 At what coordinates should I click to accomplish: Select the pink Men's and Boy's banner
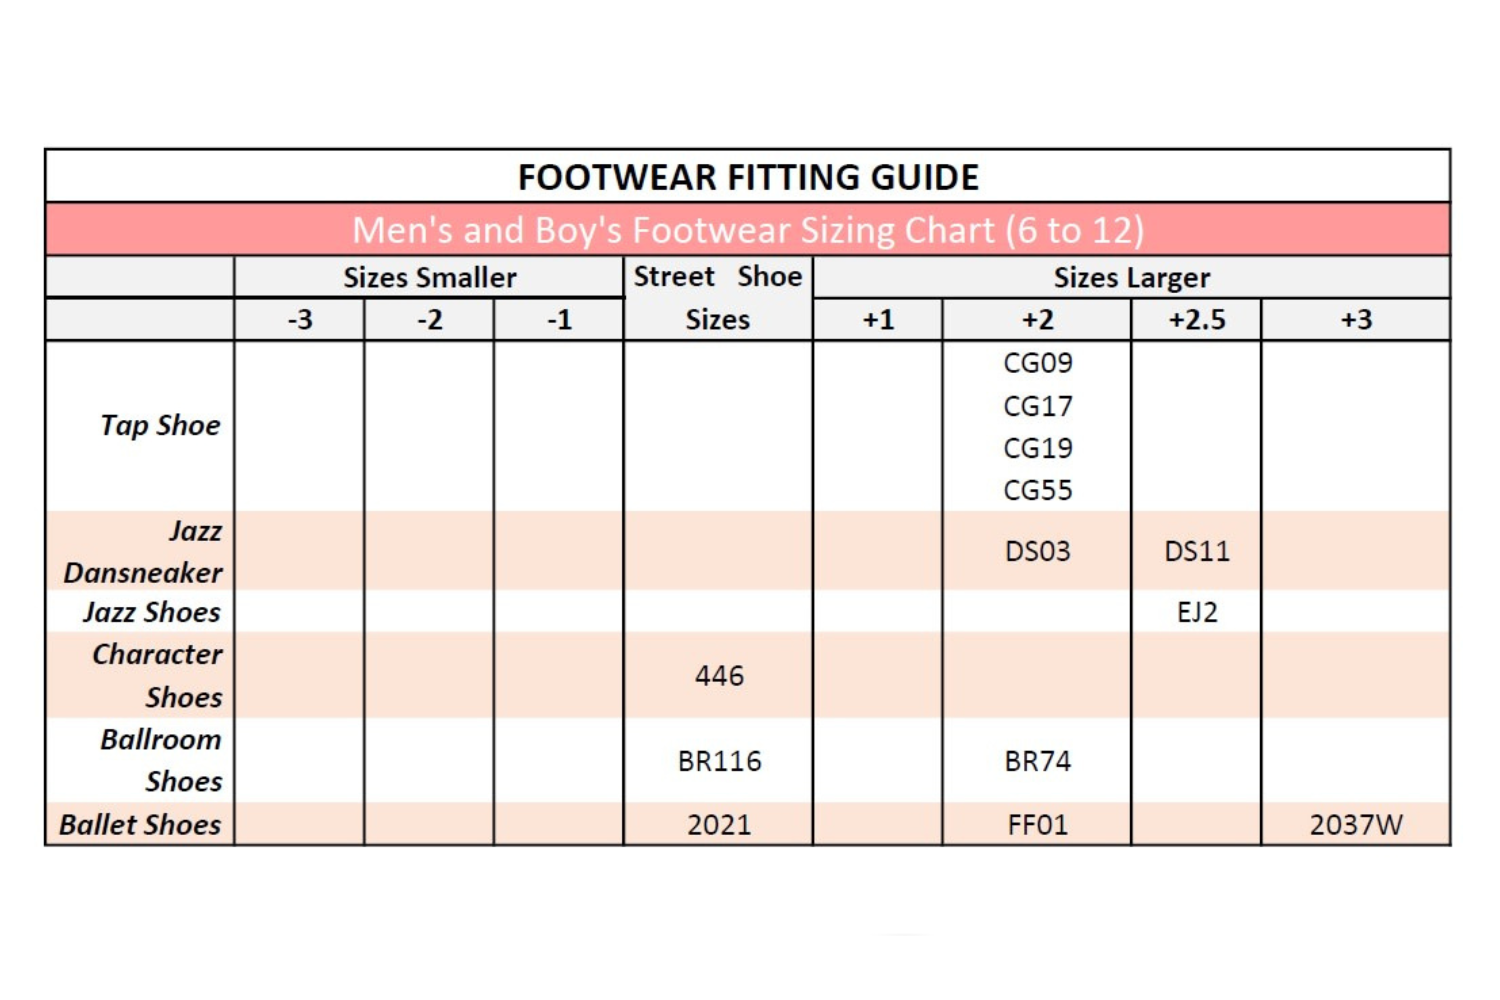748,230
